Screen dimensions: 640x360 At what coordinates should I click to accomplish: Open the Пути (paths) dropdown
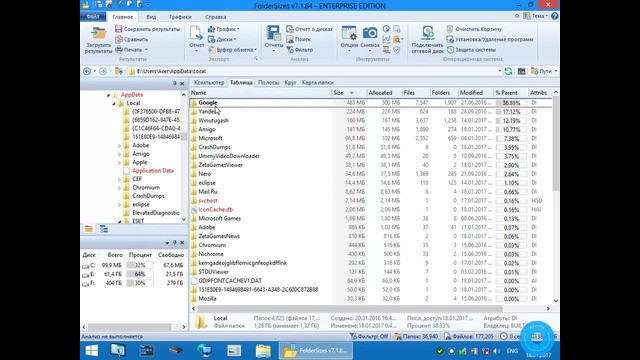click(x=544, y=71)
